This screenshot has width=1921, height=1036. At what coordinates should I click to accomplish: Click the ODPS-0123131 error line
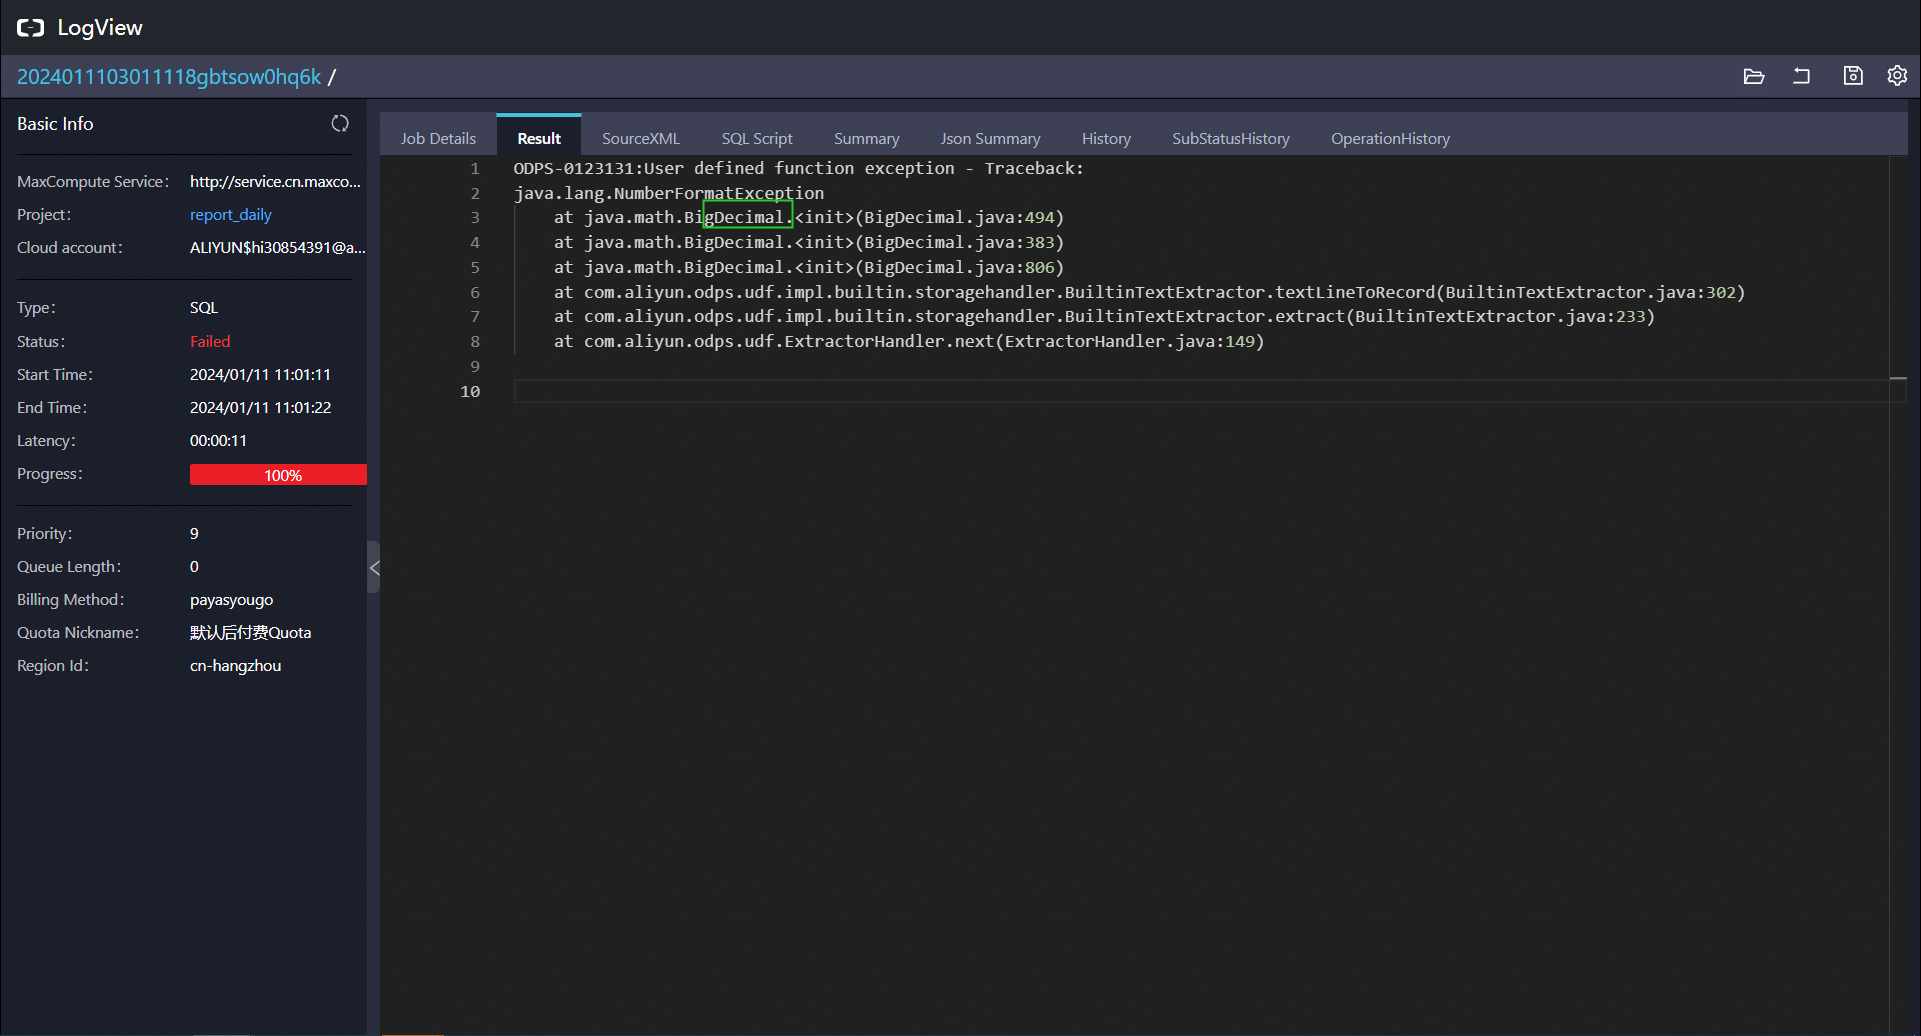click(x=798, y=168)
